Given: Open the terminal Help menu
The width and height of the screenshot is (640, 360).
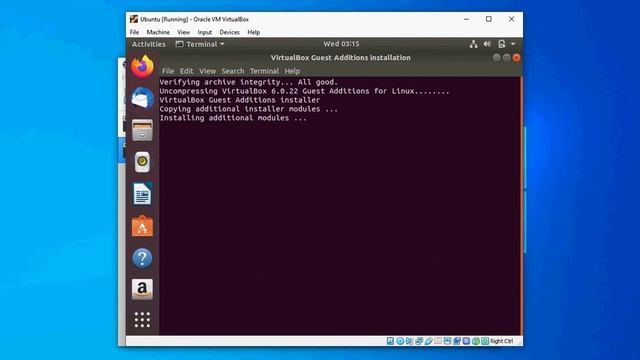Looking at the screenshot, I should coord(292,71).
